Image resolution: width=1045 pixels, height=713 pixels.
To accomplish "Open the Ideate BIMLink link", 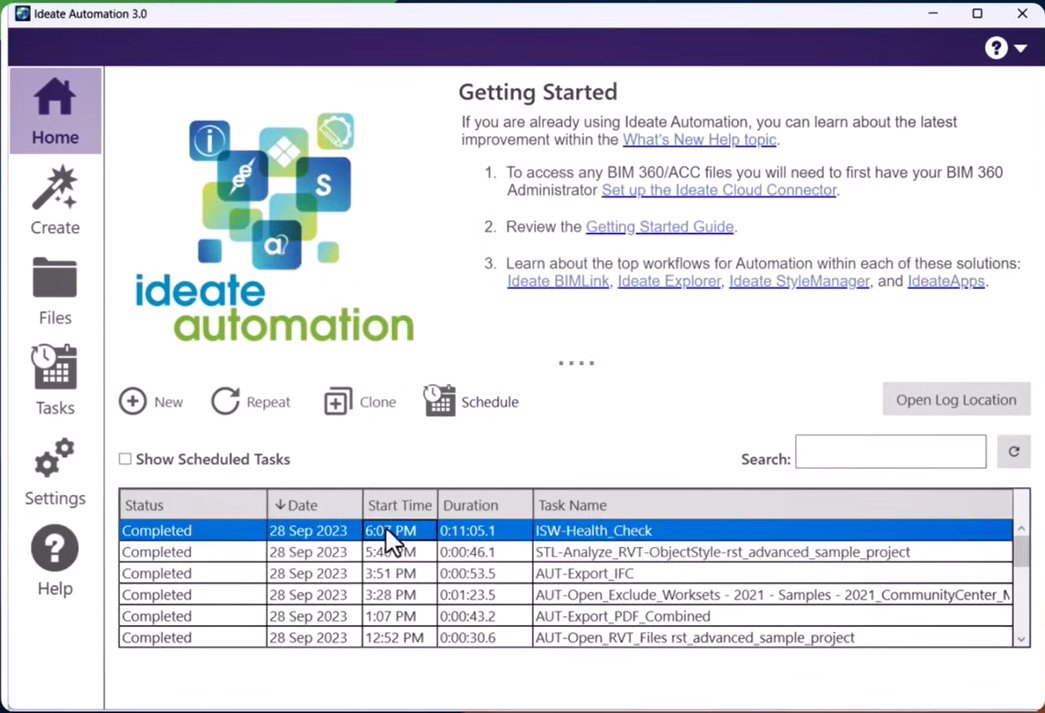I will click(558, 281).
